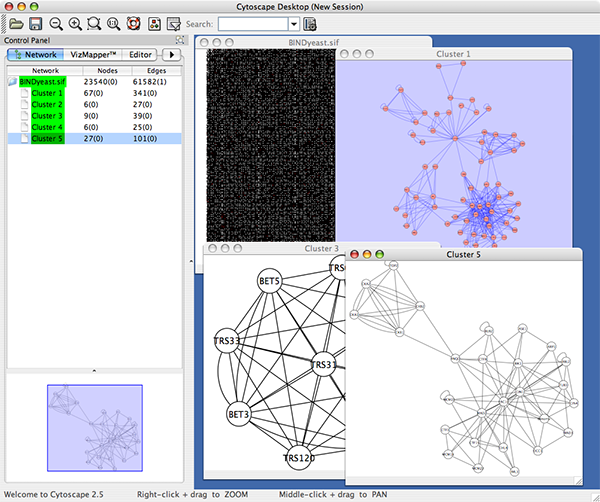Image resolution: width=600 pixels, height=502 pixels.
Task: Click the Save session floppy disk icon
Action: pos(34,23)
